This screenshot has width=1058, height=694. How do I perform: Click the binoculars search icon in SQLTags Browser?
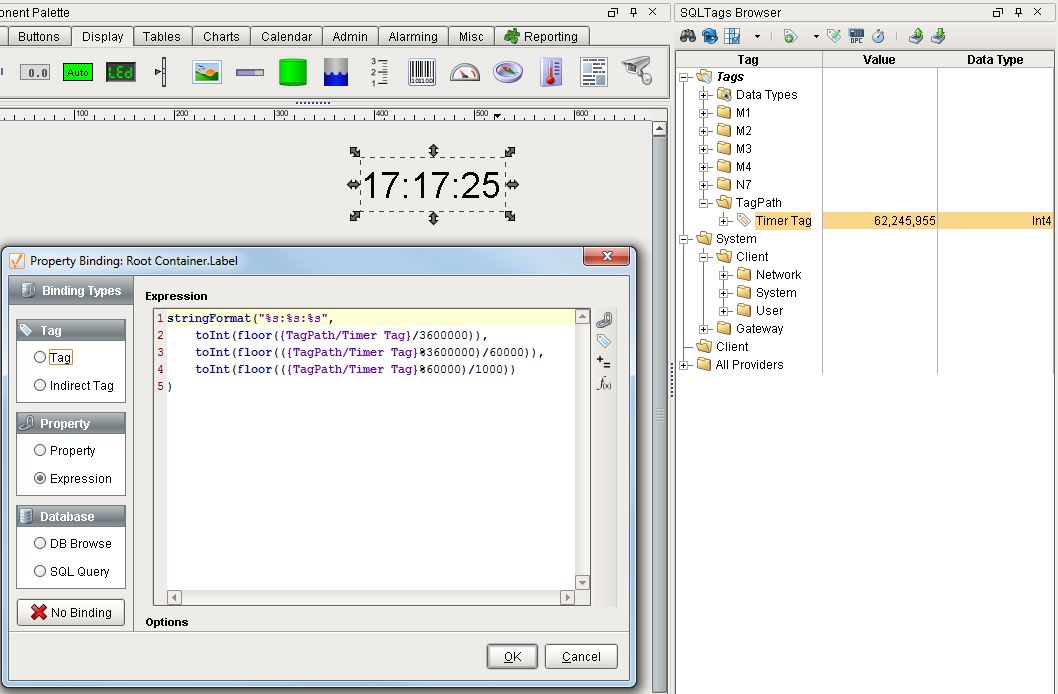[688, 36]
